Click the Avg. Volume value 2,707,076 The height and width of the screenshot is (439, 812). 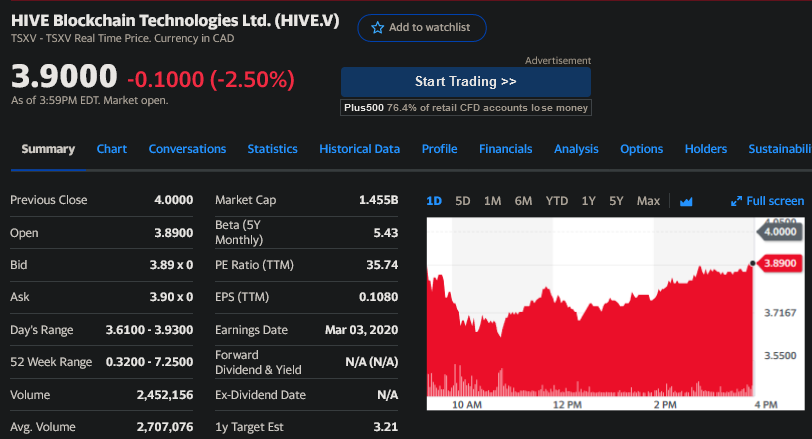165,427
